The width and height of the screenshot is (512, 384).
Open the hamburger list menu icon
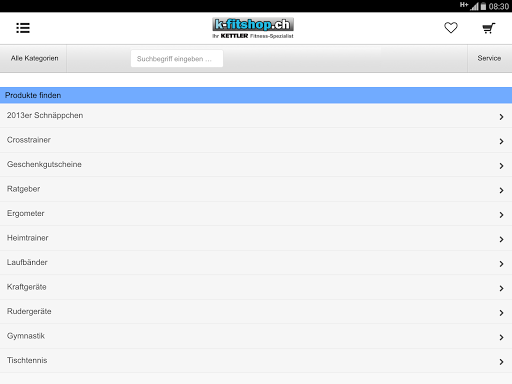(23, 28)
